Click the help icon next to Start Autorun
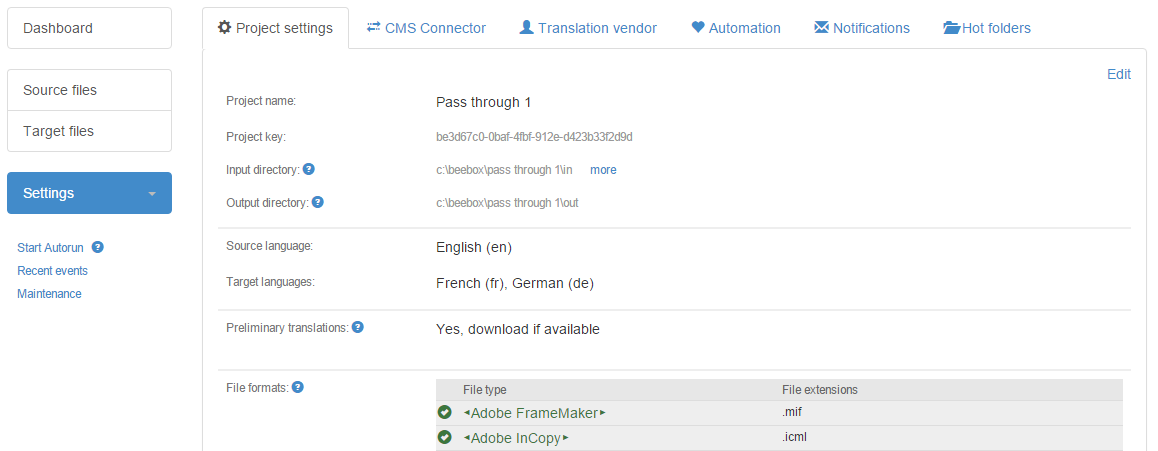 click(x=98, y=247)
